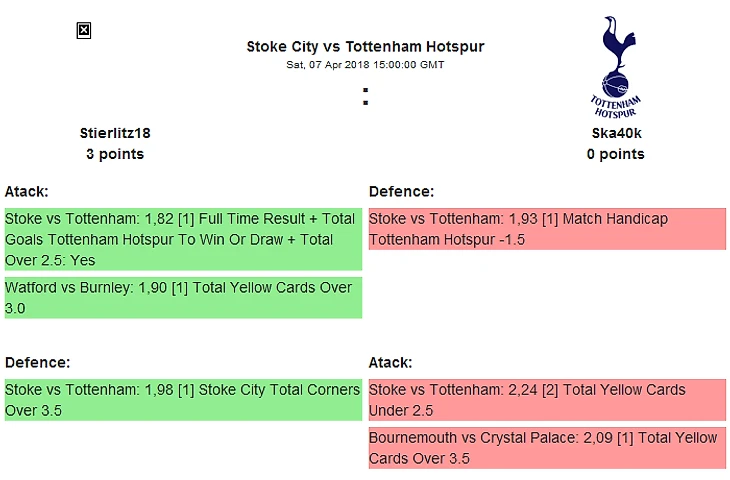Click the Tottenham Hotspur wordmark under the crest
This screenshot has width=730, height=480.
[615, 105]
